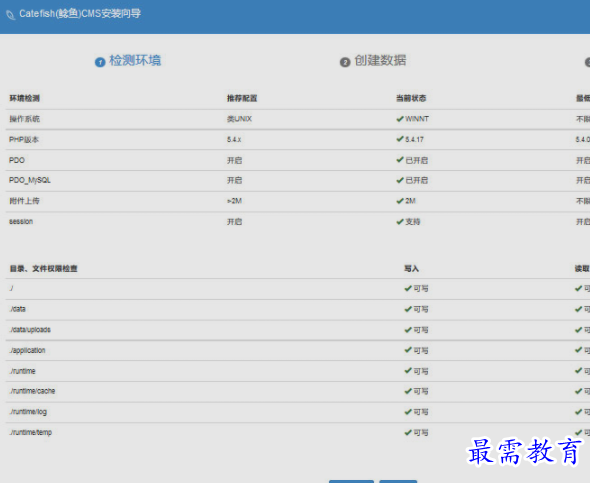Click the write checkmark for ./runtime/log
590x483 pixels.
[x=408, y=412]
